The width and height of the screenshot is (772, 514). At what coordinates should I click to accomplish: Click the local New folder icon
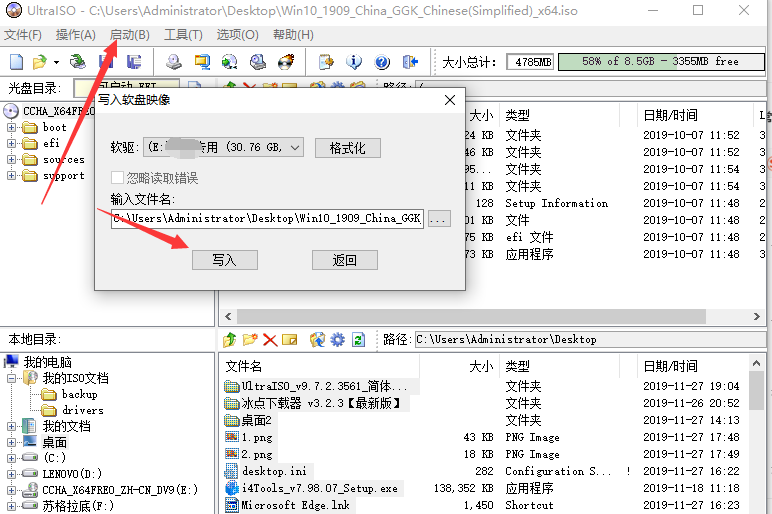click(x=250, y=340)
